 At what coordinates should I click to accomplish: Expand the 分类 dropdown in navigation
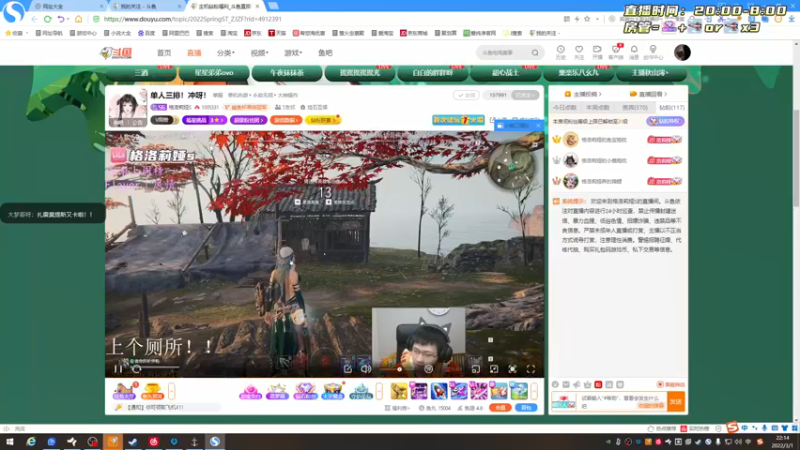pos(226,53)
